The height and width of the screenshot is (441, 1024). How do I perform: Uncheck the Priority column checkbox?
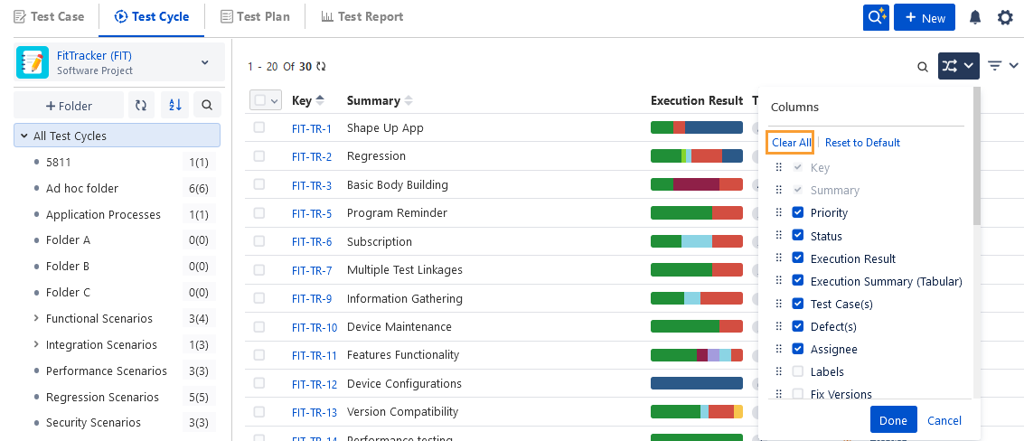click(798, 213)
